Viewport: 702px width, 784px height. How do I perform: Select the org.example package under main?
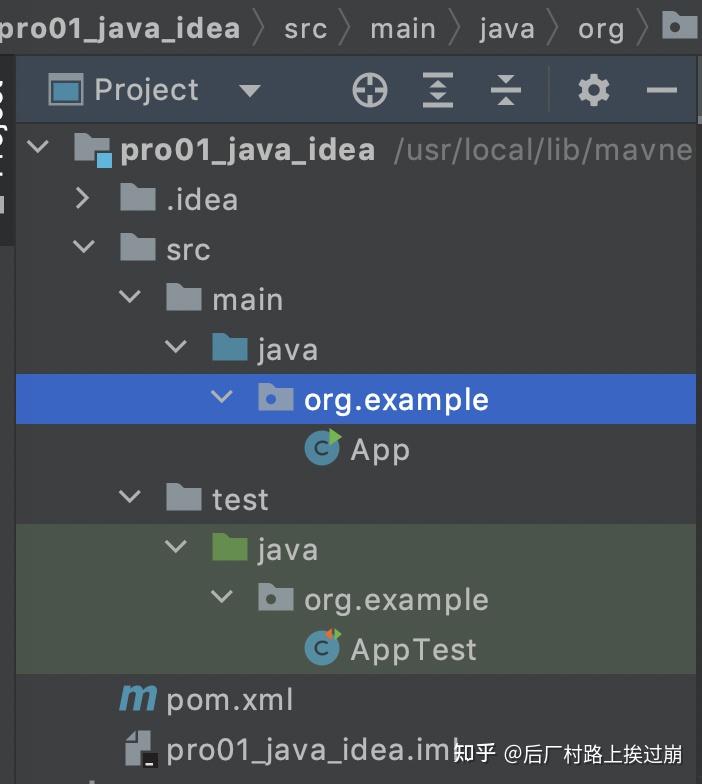(396, 399)
